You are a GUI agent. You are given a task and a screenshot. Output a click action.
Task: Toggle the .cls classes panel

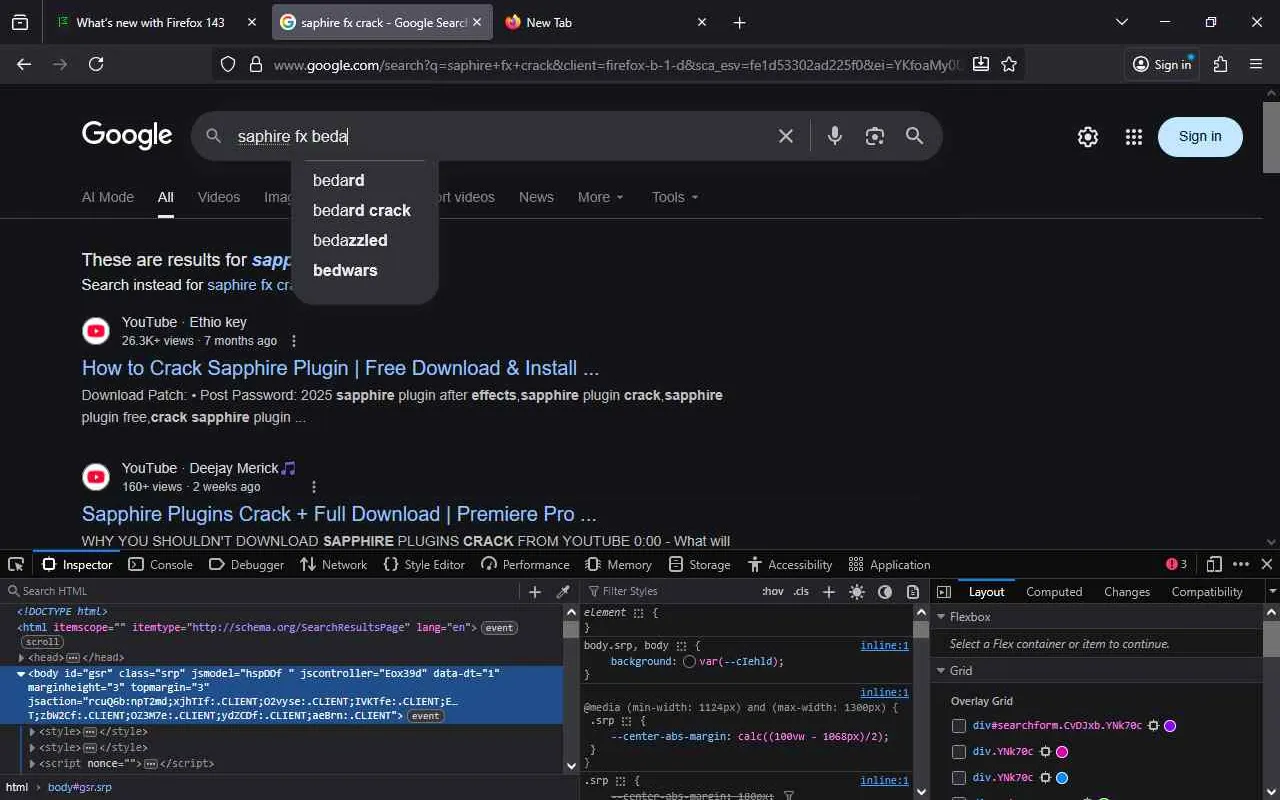pyautogui.click(x=801, y=592)
